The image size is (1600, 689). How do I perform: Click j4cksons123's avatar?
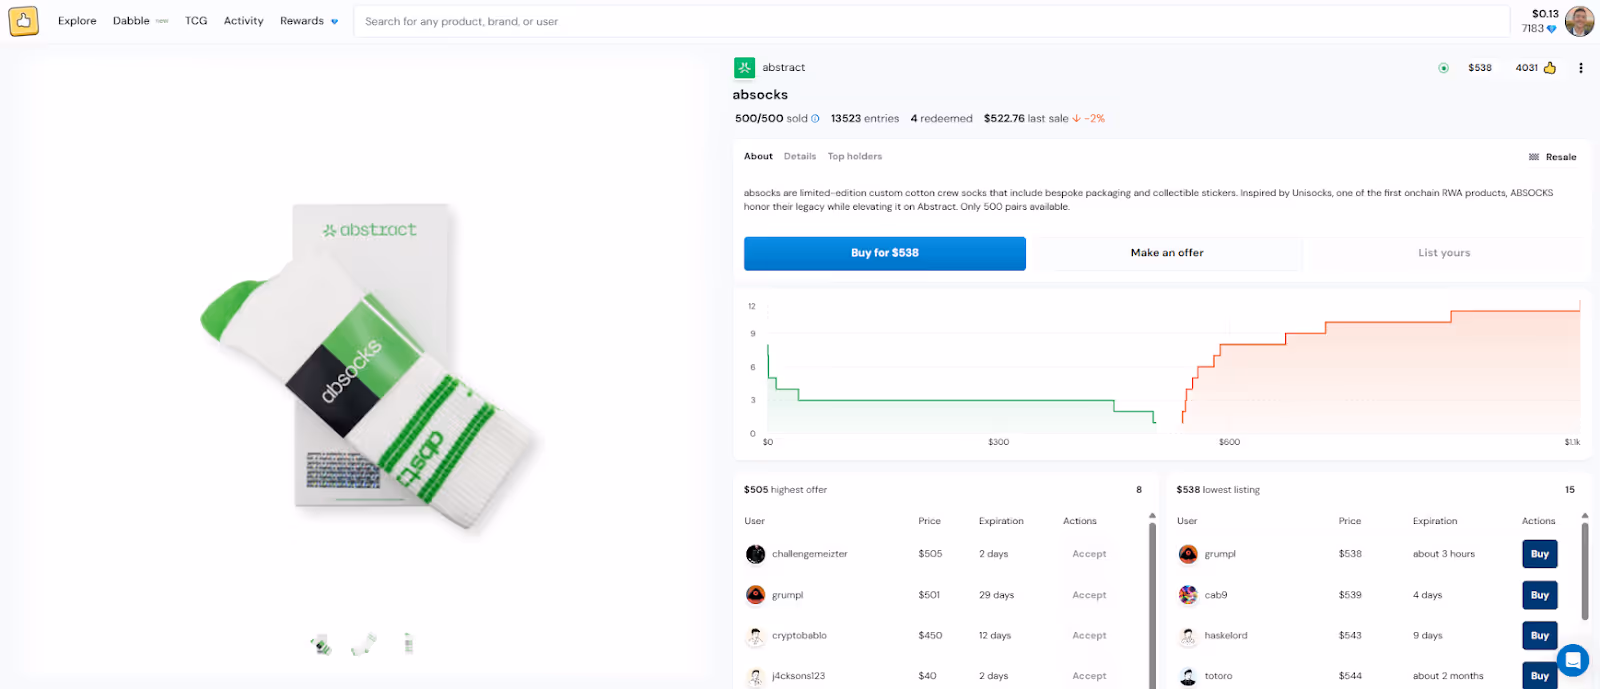(755, 676)
